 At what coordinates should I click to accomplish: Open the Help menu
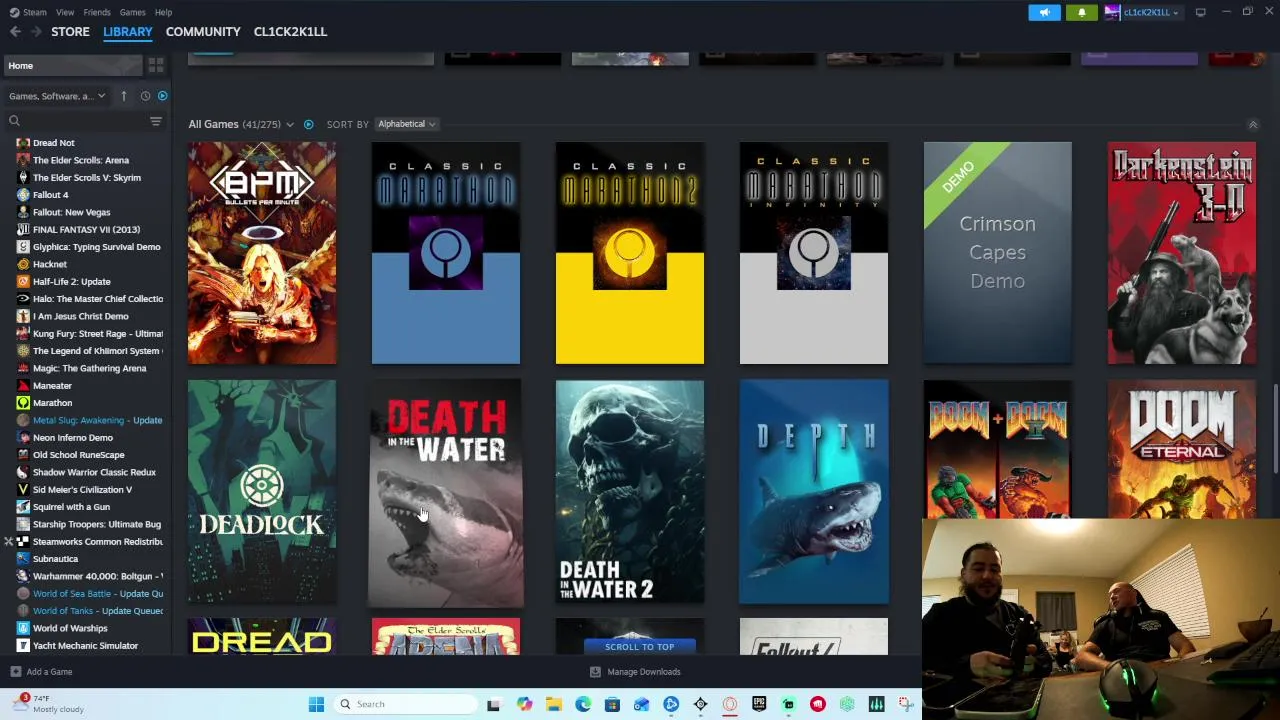[163, 12]
